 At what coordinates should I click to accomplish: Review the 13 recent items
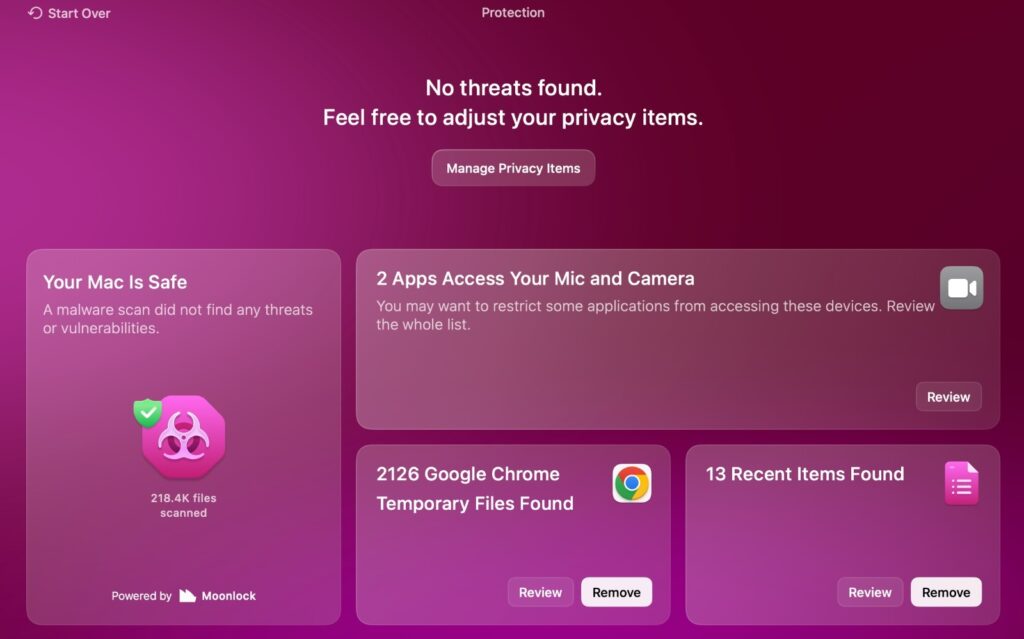[870, 592]
